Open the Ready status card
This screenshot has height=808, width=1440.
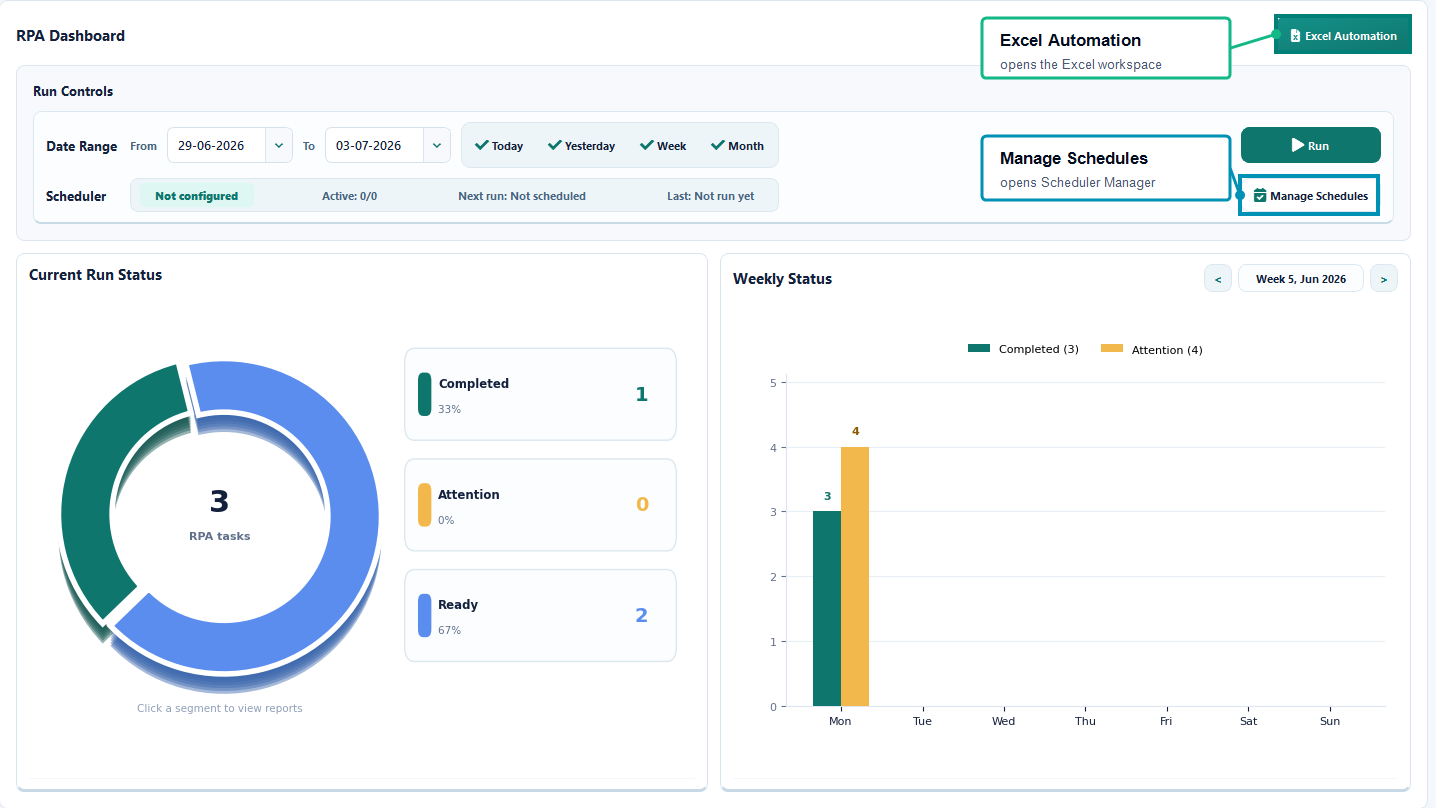click(x=540, y=615)
